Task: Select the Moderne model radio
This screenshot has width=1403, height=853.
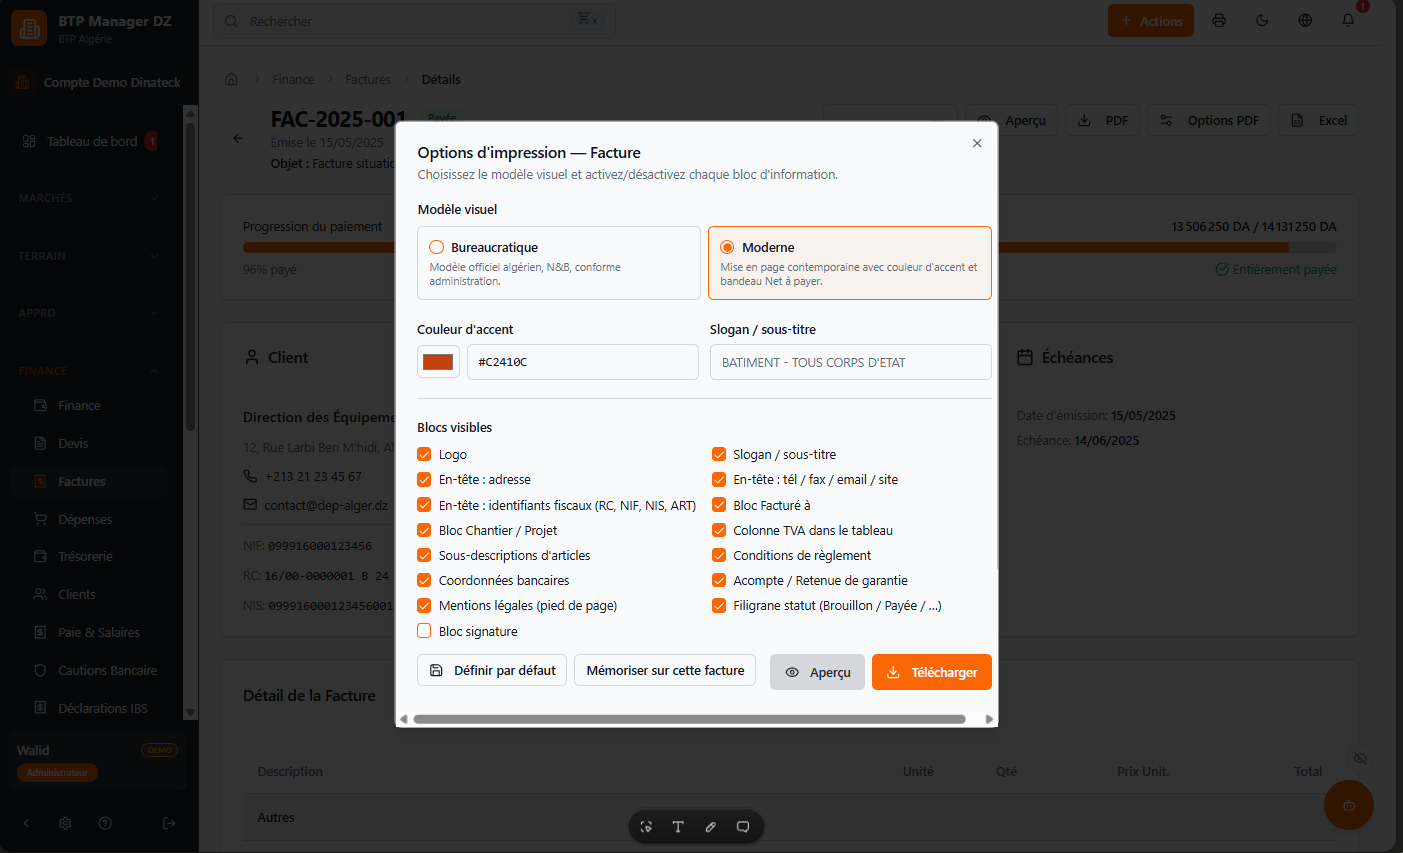Action: [x=727, y=247]
